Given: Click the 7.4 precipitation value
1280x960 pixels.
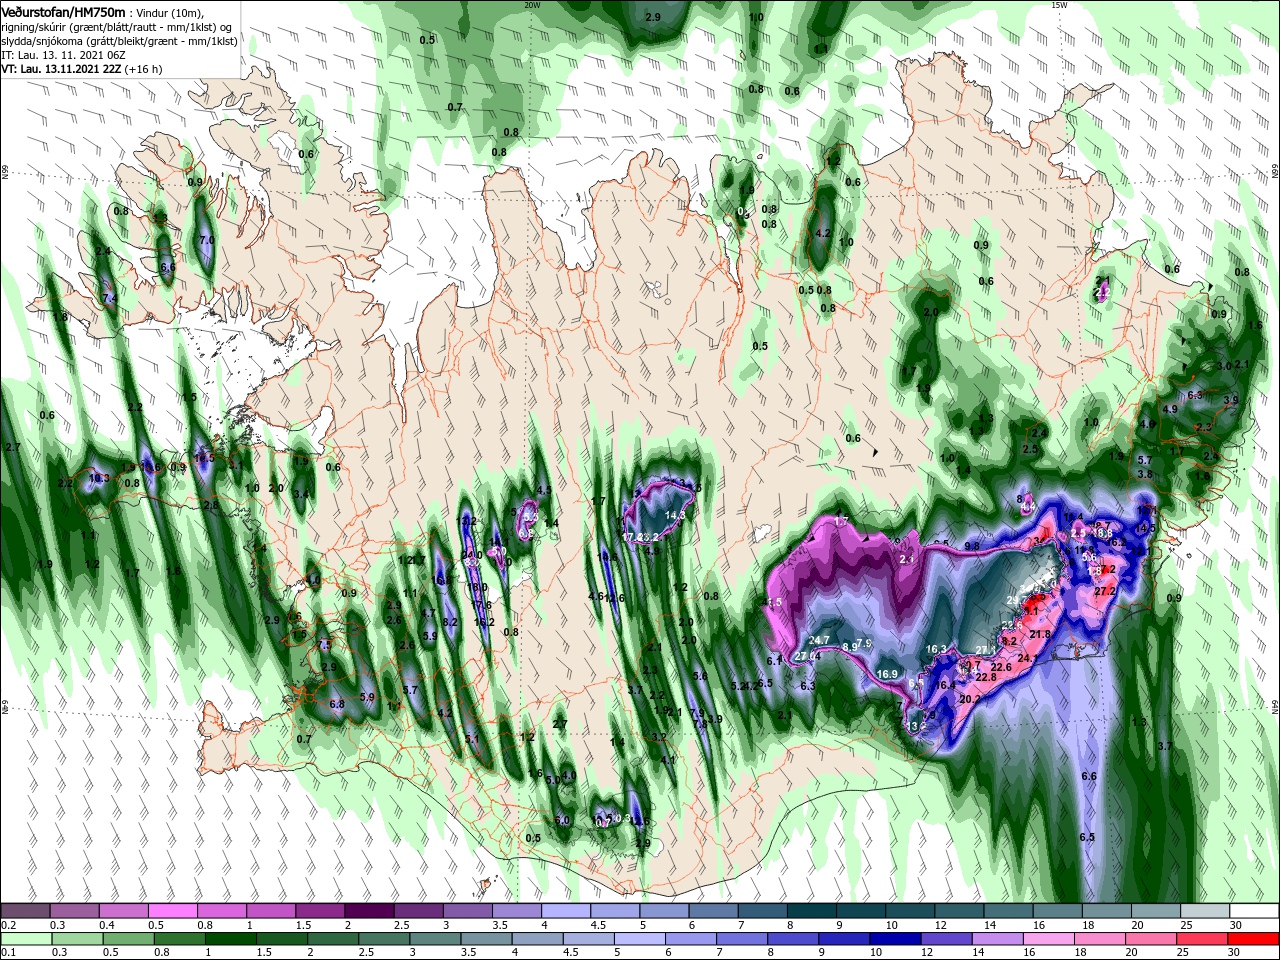Looking at the screenshot, I should point(110,297).
